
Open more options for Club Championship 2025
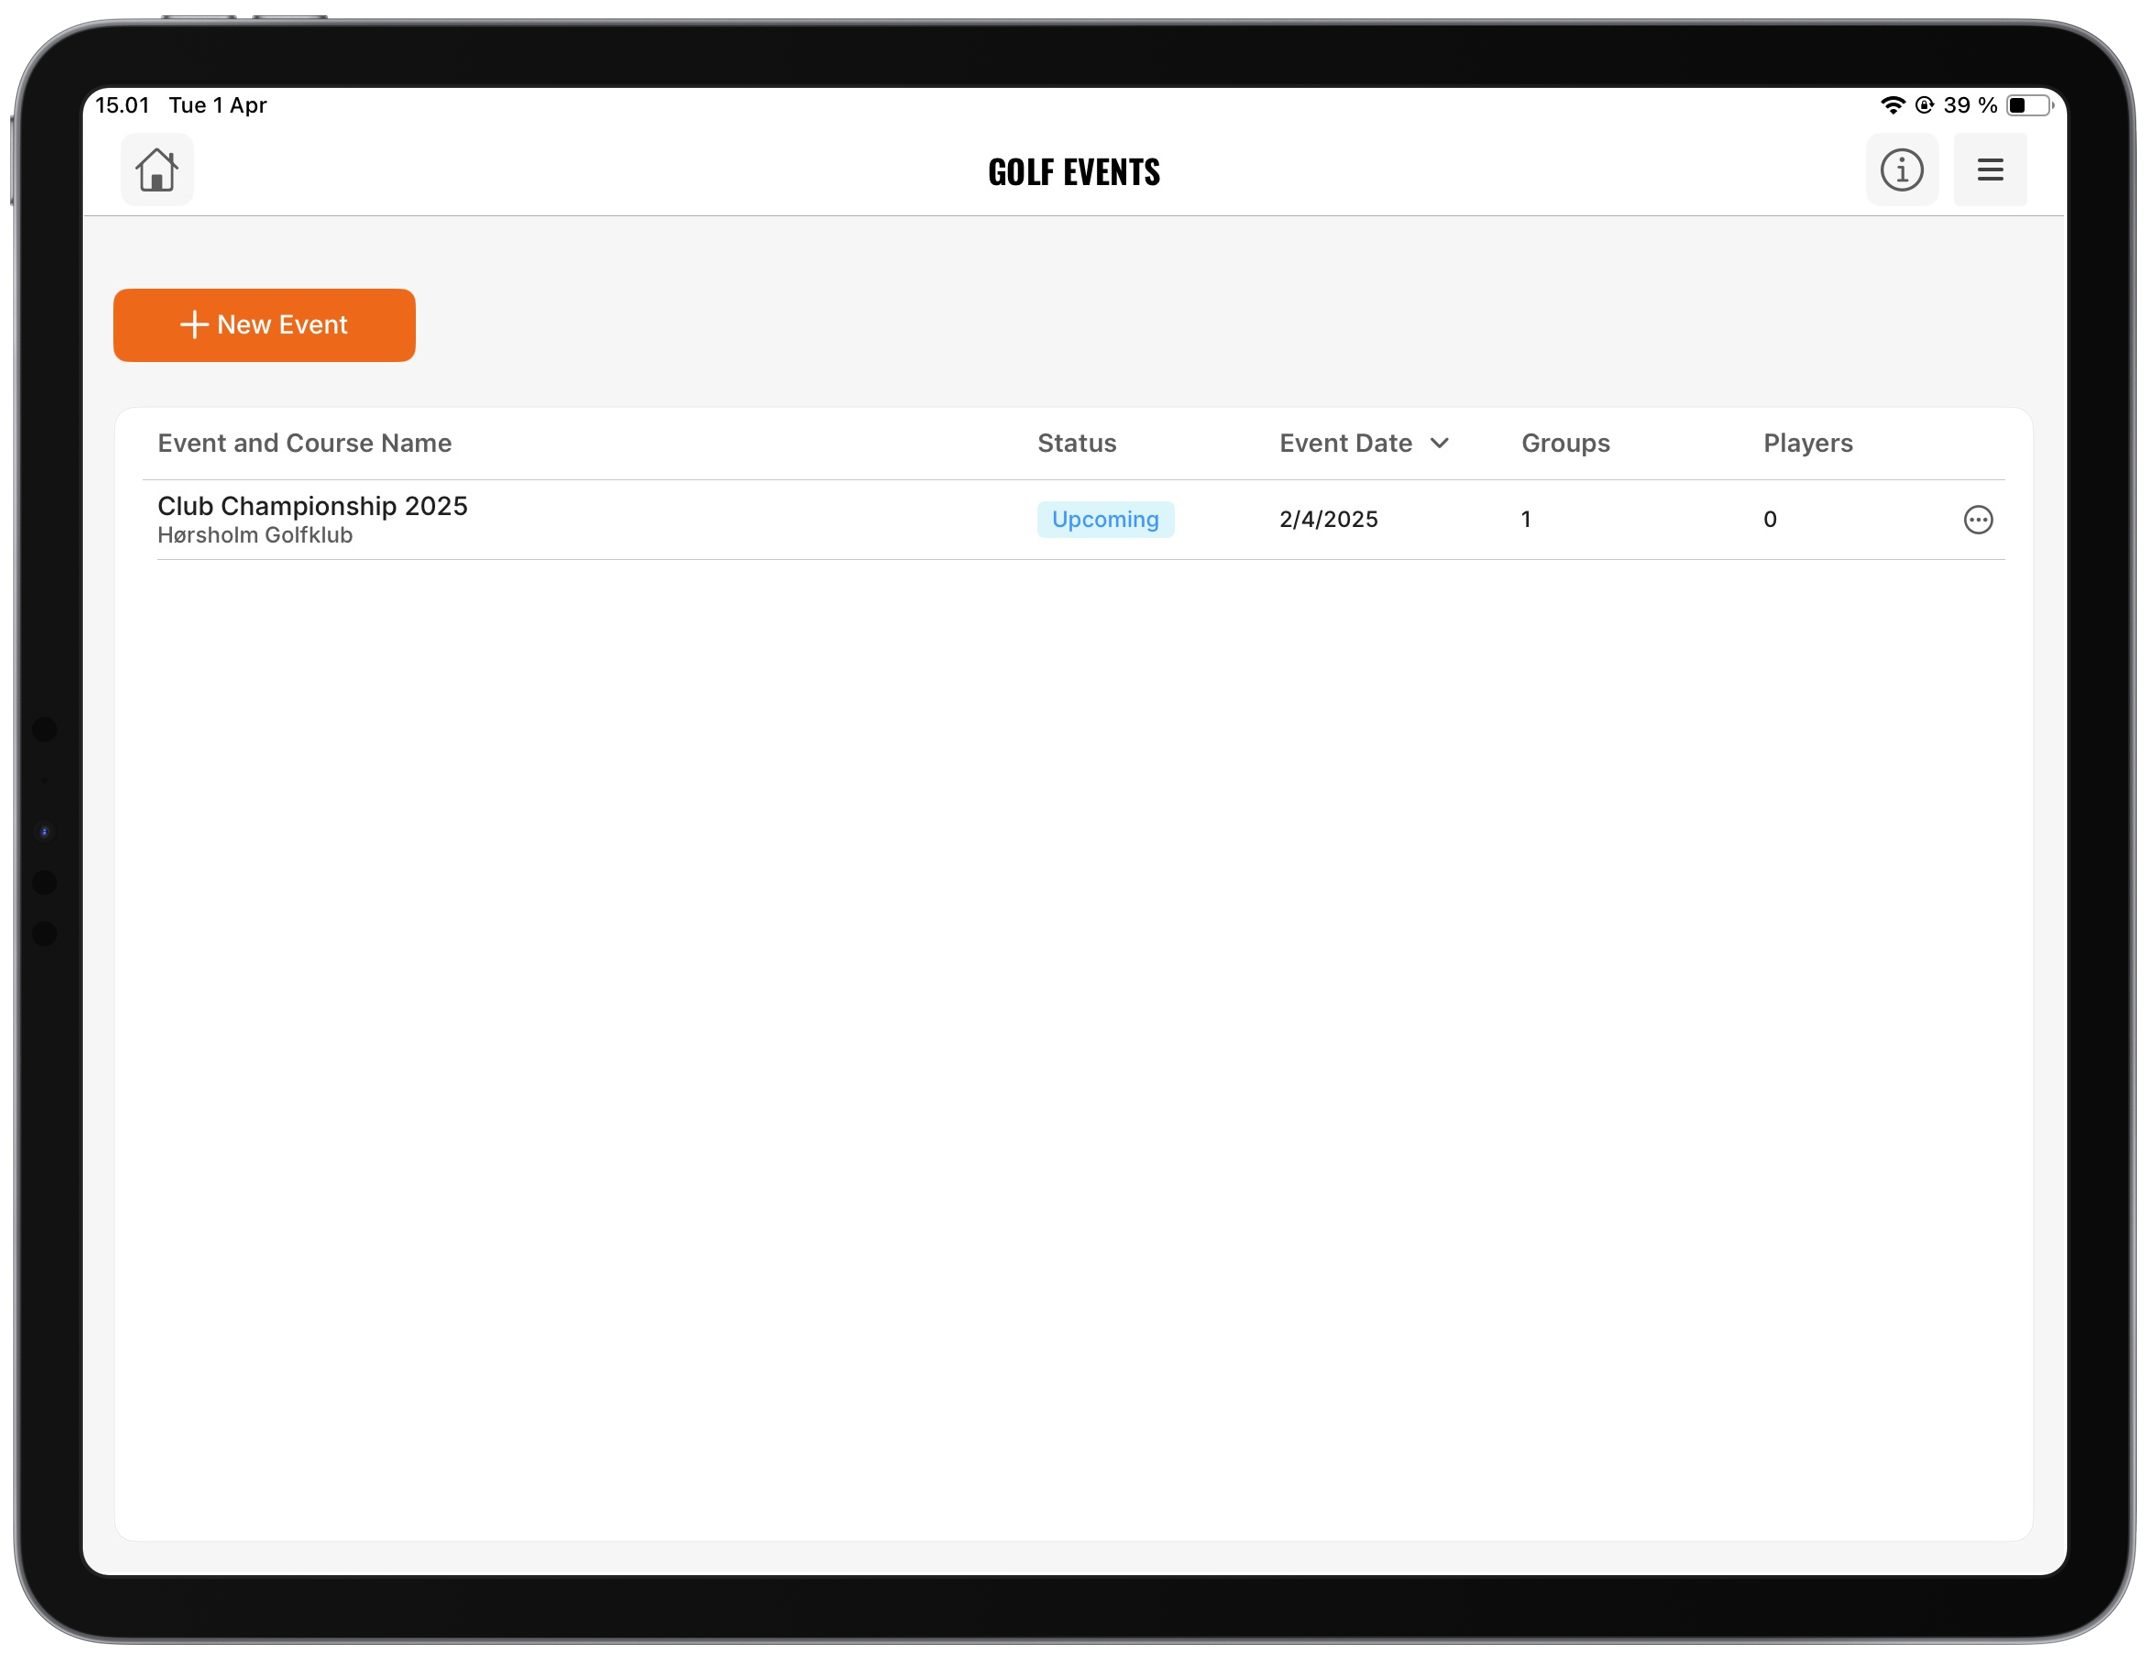pyautogui.click(x=1977, y=520)
